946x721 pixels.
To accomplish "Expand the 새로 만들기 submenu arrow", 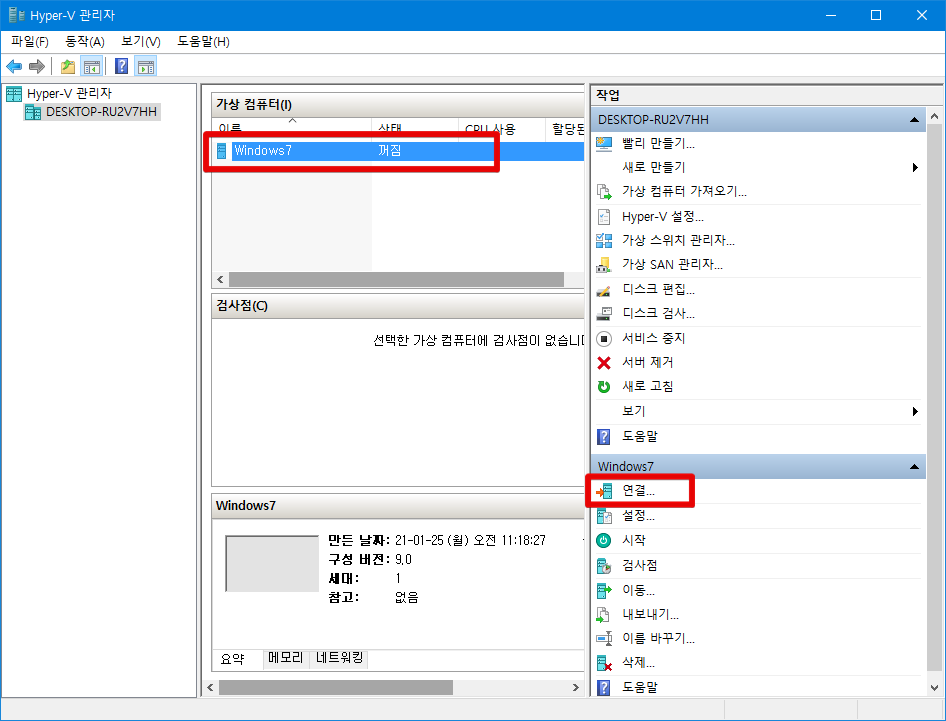I will 915,168.
